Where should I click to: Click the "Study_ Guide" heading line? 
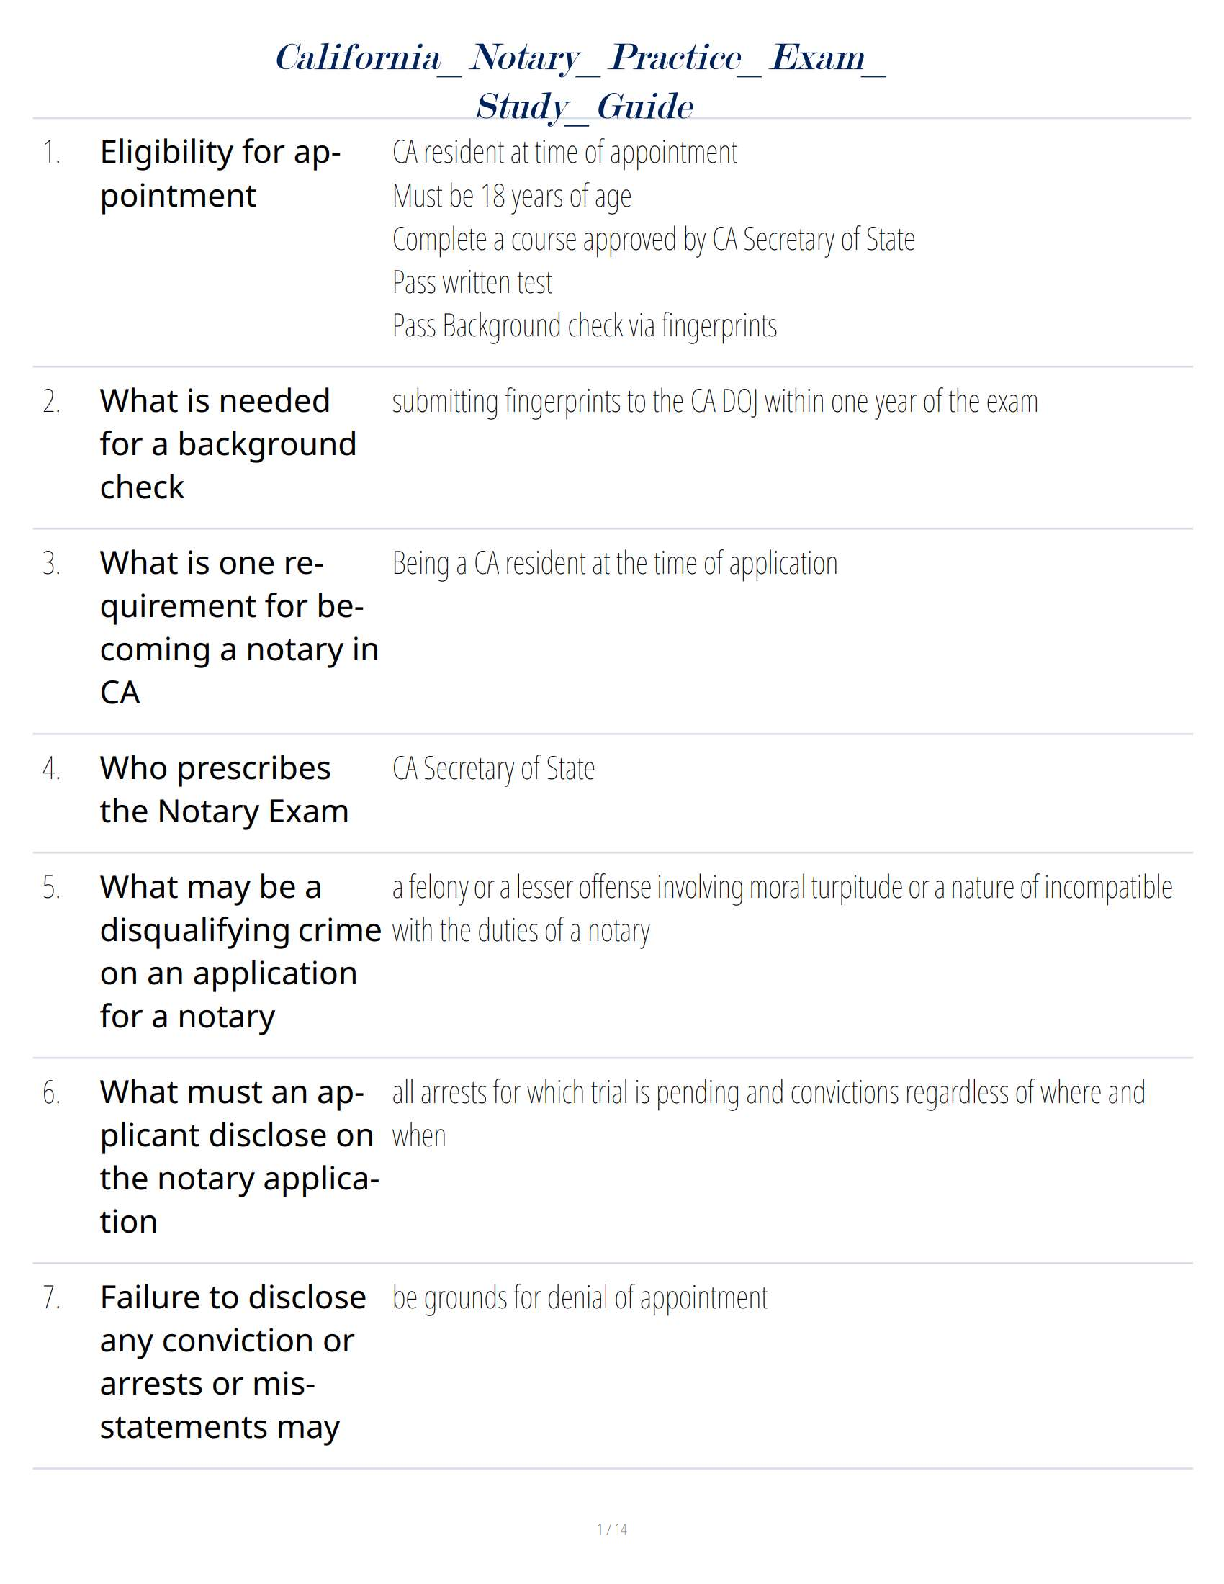click(585, 106)
